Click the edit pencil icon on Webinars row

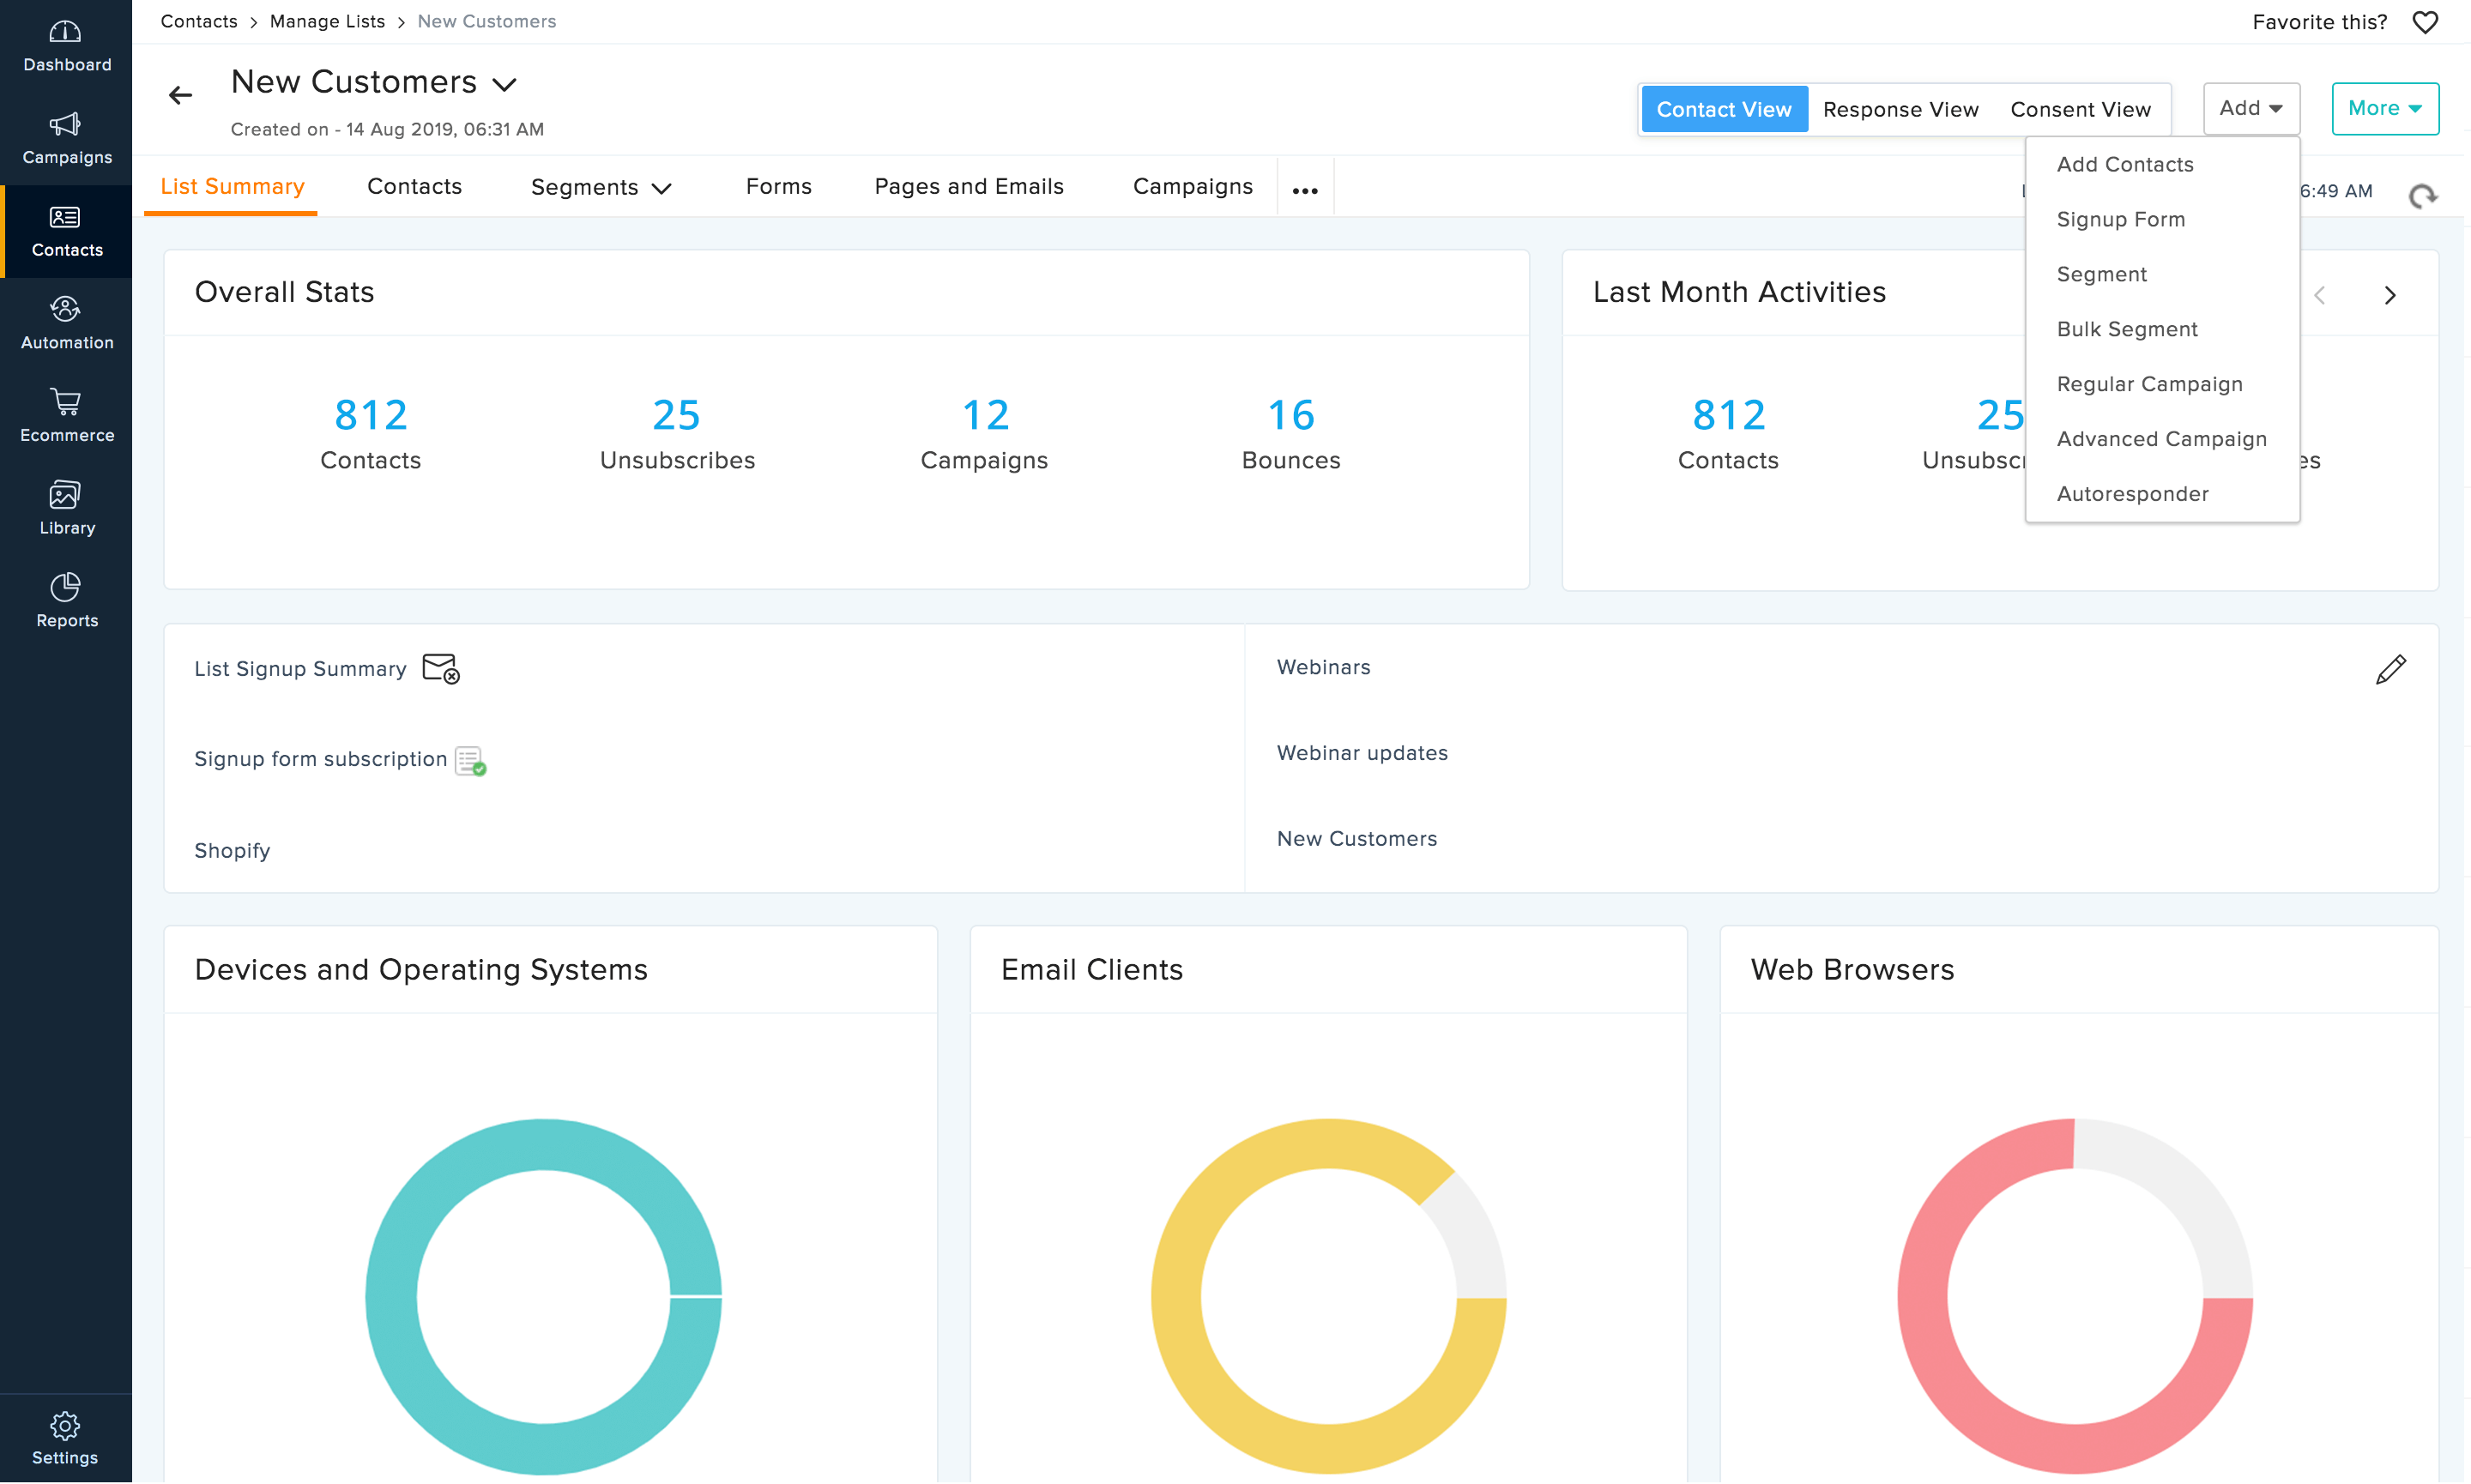(x=2391, y=669)
